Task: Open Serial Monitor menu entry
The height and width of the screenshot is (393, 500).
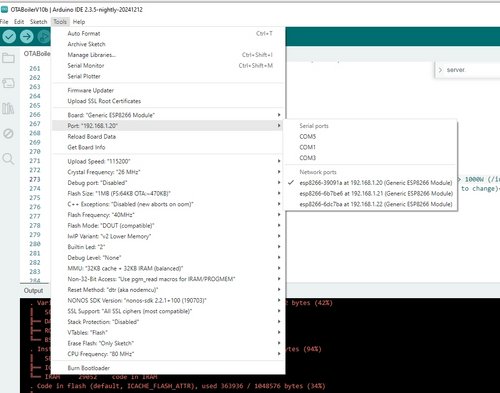Action: coord(168,65)
